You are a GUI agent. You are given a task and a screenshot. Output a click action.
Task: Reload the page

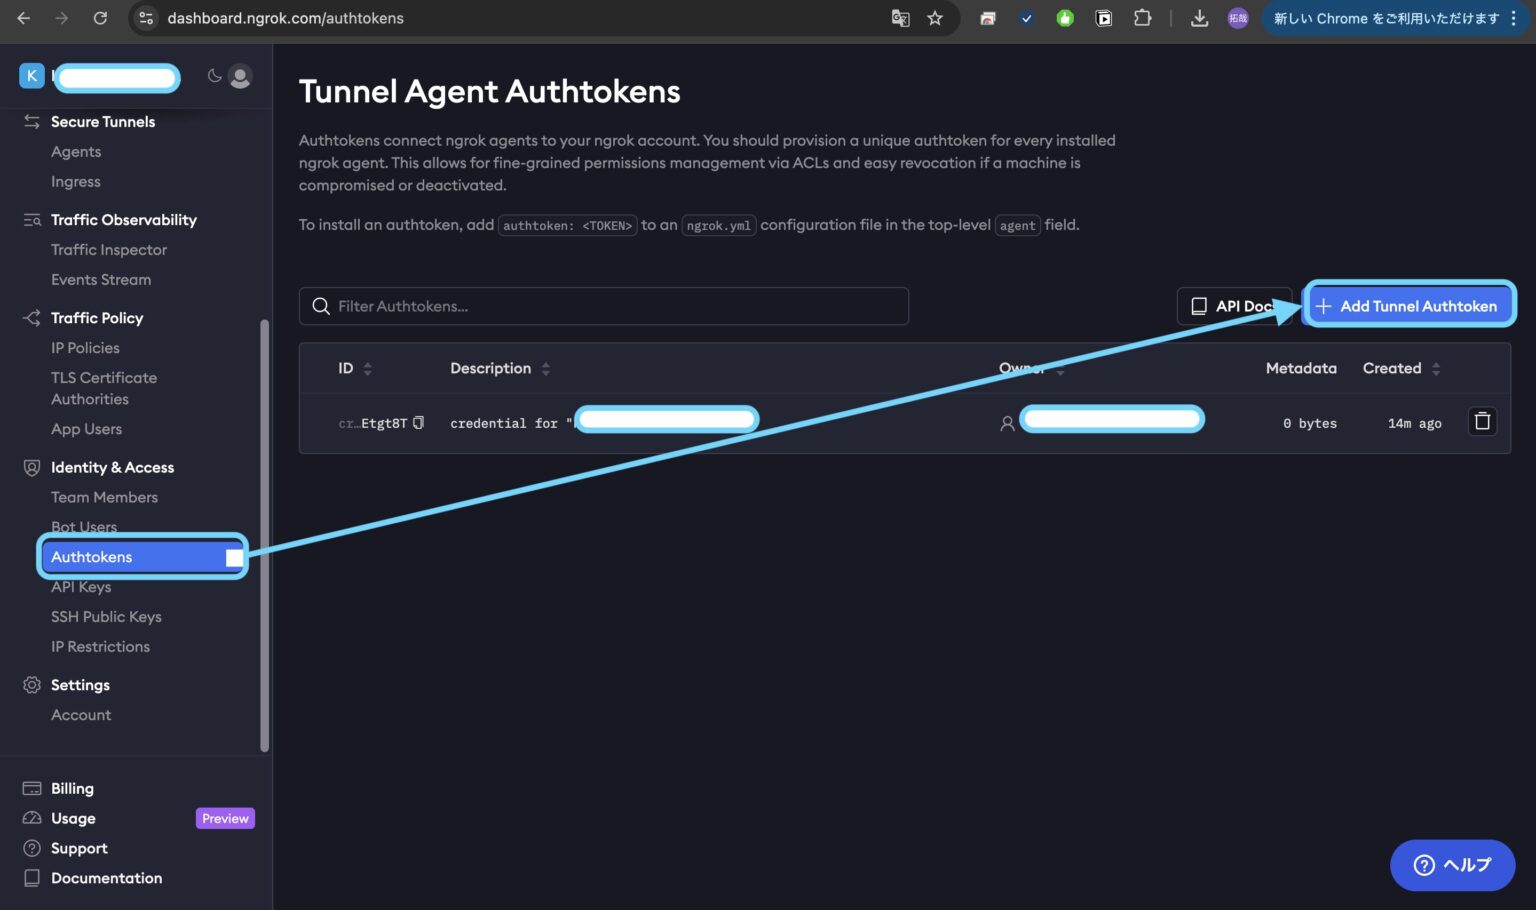coord(100,18)
